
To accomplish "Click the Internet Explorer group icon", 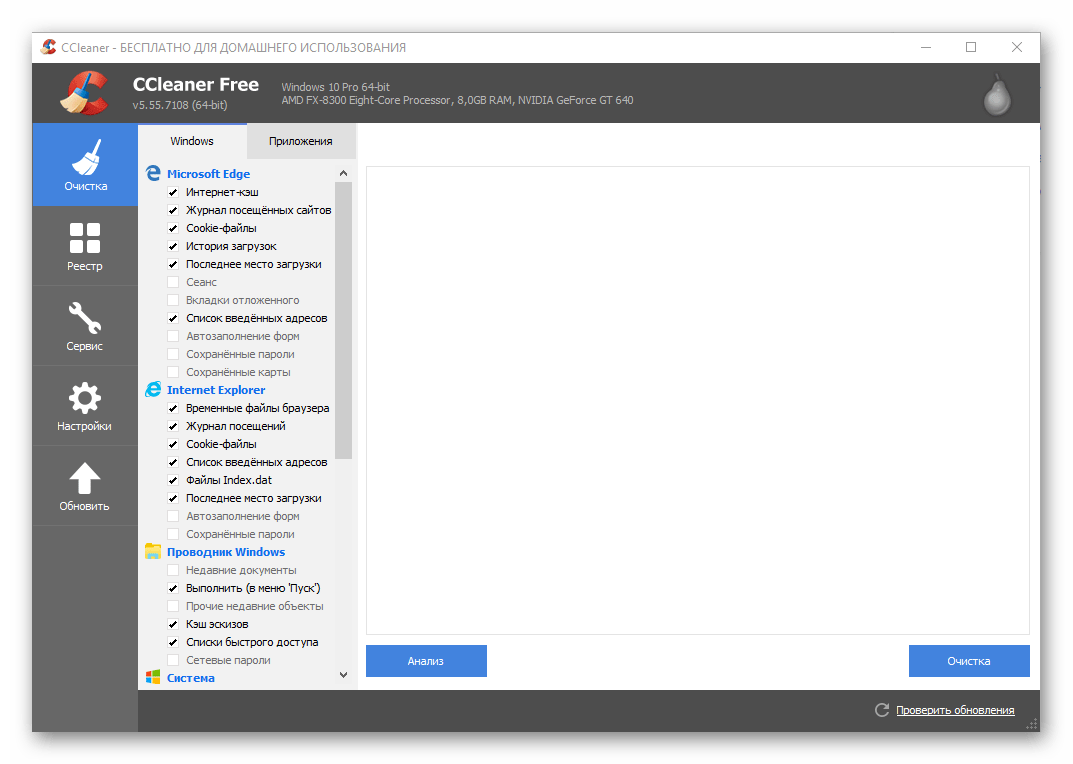I will click(153, 390).
